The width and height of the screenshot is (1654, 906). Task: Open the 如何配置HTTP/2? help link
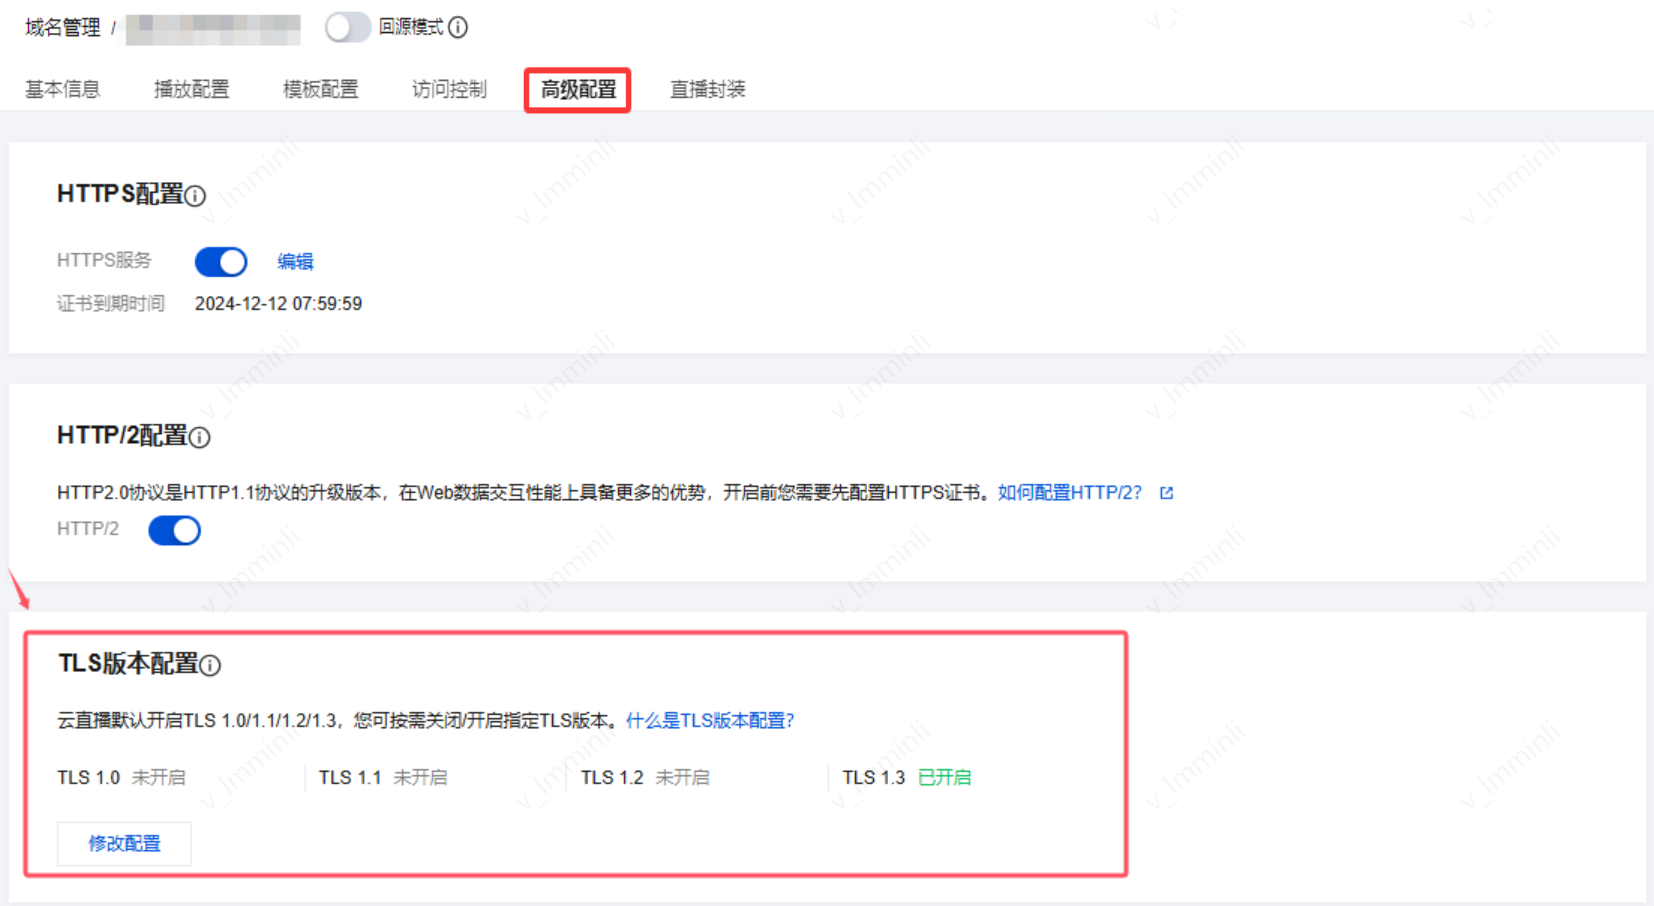pyautogui.click(x=1070, y=493)
